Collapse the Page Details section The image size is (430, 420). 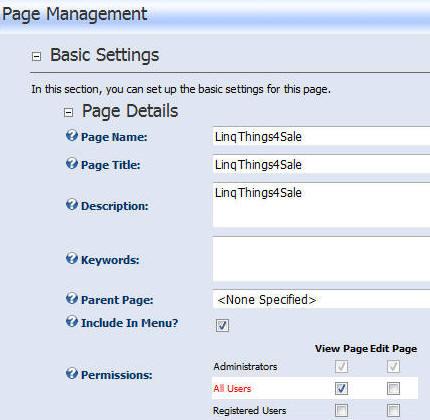click(x=68, y=113)
